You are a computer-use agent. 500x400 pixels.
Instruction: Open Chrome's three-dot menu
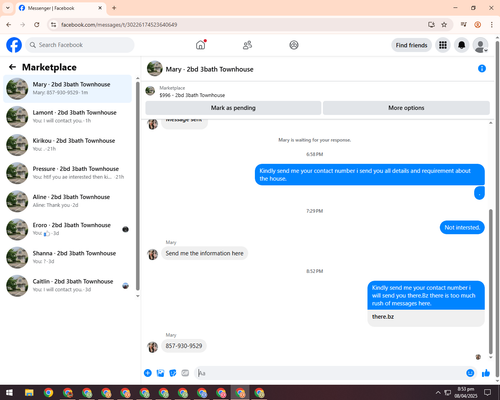(491, 24)
